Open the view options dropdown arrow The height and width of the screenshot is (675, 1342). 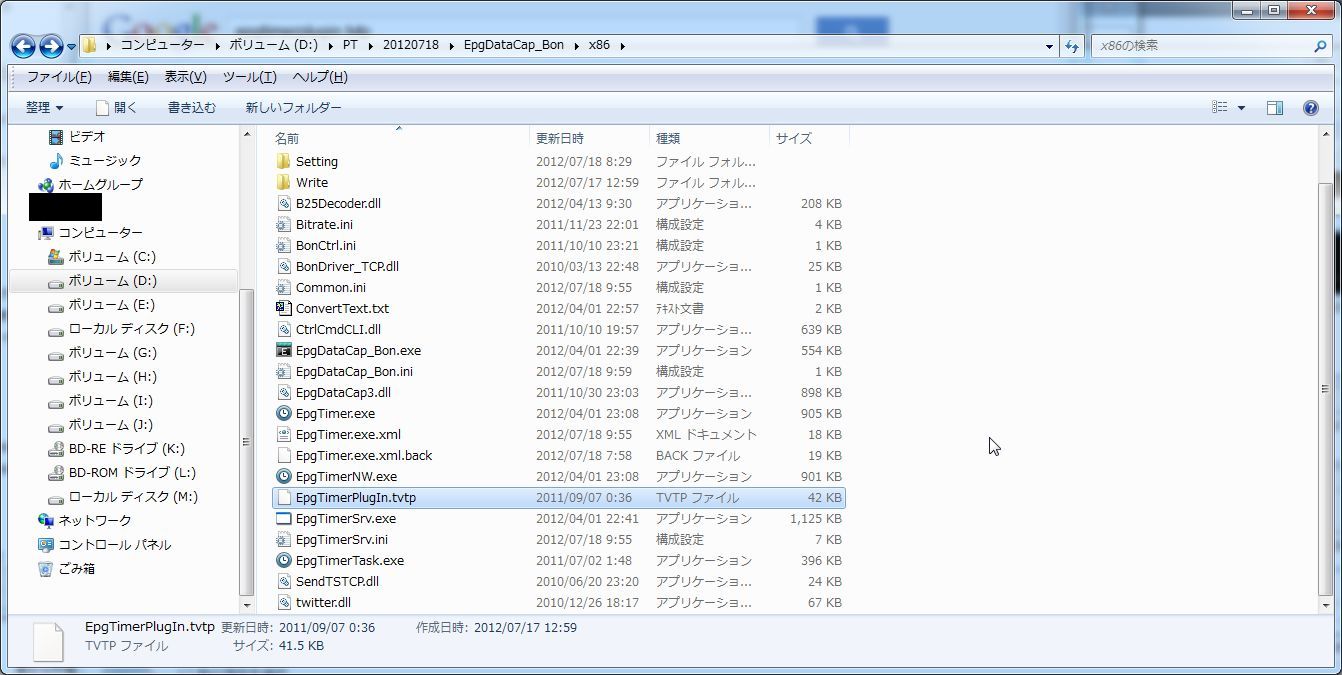(x=1242, y=107)
